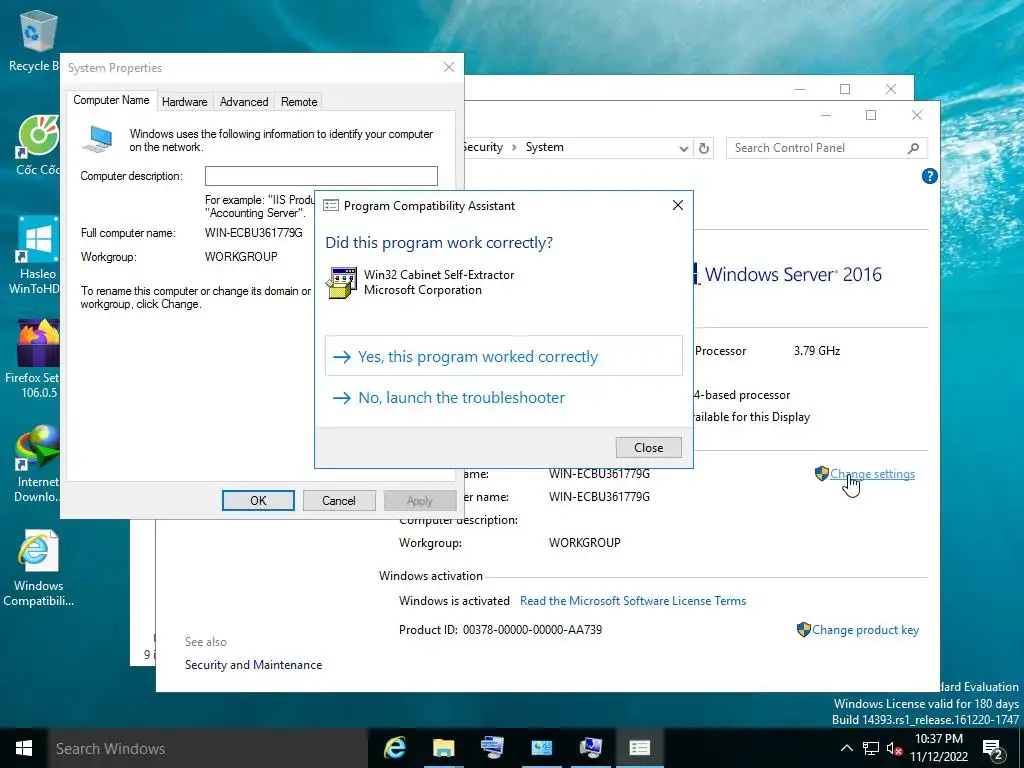1024x768 pixels.
Task: Close the Program Compatibility Assistant dialog with X
Action: point(678,205)
